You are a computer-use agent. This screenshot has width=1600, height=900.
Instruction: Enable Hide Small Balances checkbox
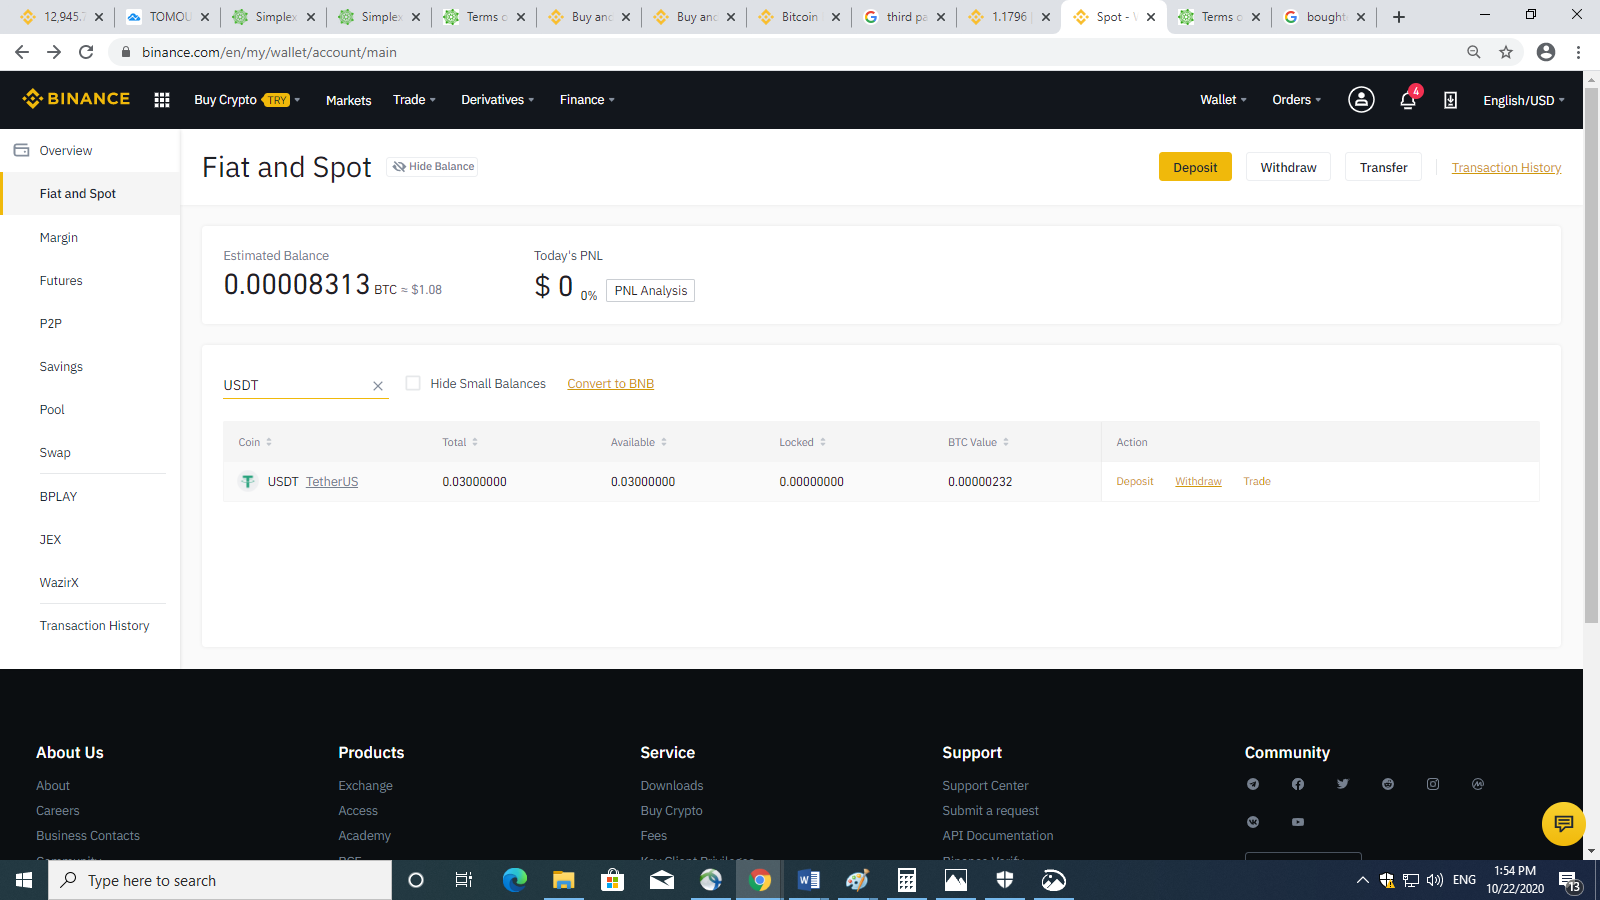[x=413, y=383]
